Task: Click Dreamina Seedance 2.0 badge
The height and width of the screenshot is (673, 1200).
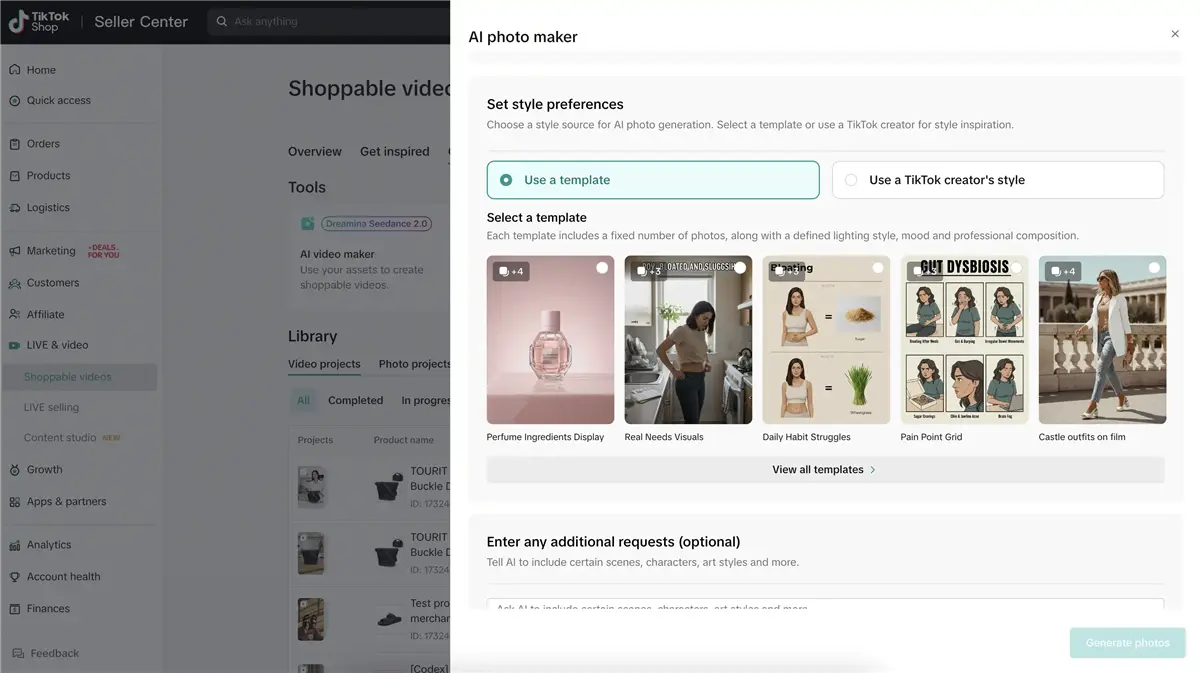Action: point(376,224)
